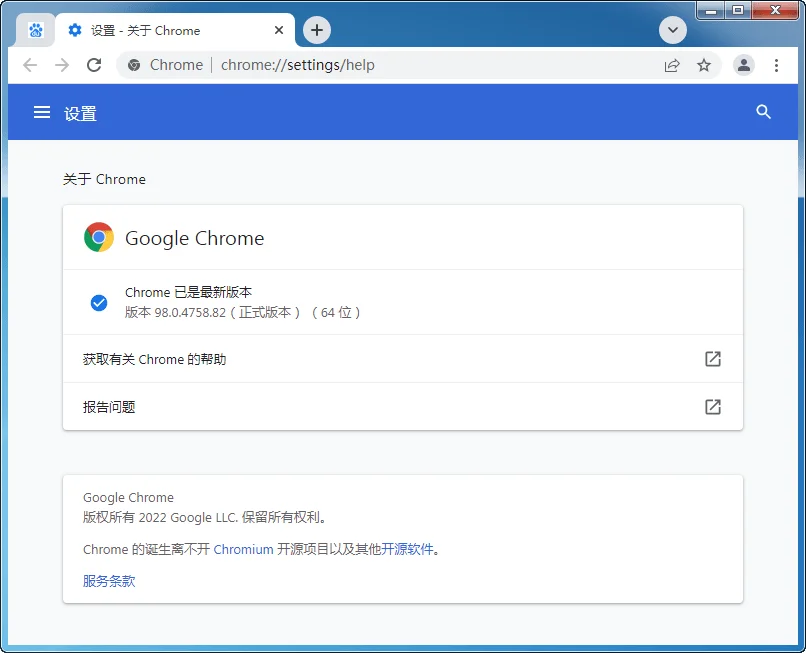Open the user profile avatar icon
This screenshot has width=806, height=653.
click(744, 65)
